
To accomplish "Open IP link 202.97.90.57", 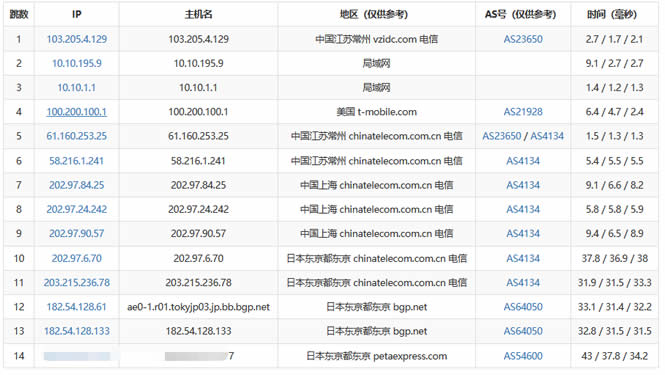I will [77, 233].
